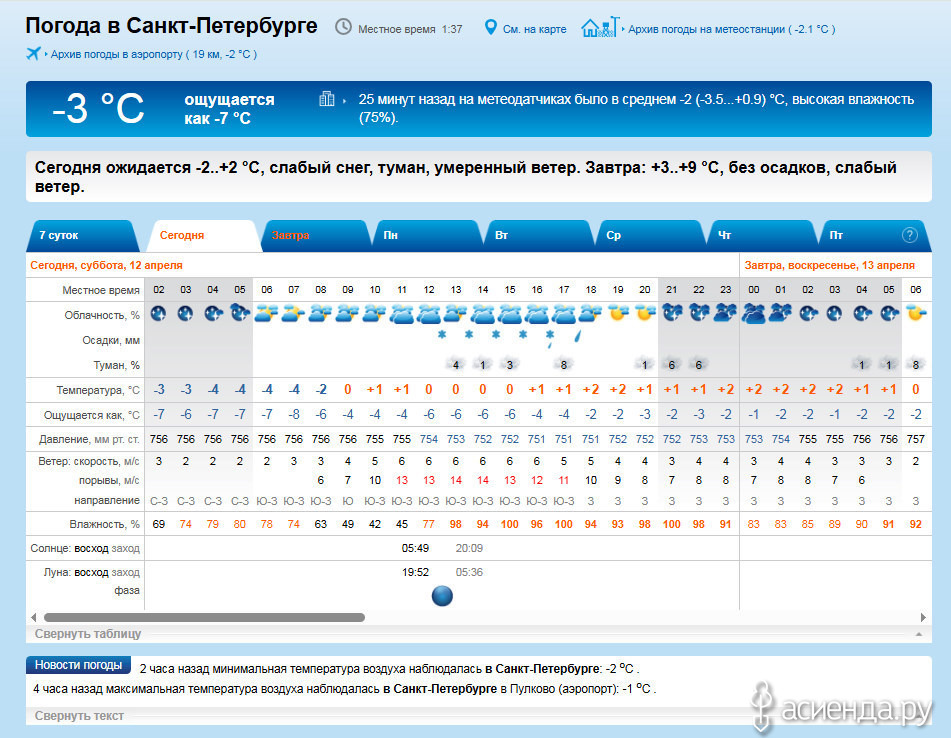Screen dimensions: 951x738
Task: Click the moonrise time 19:52
Action: [x=415, y=572]
